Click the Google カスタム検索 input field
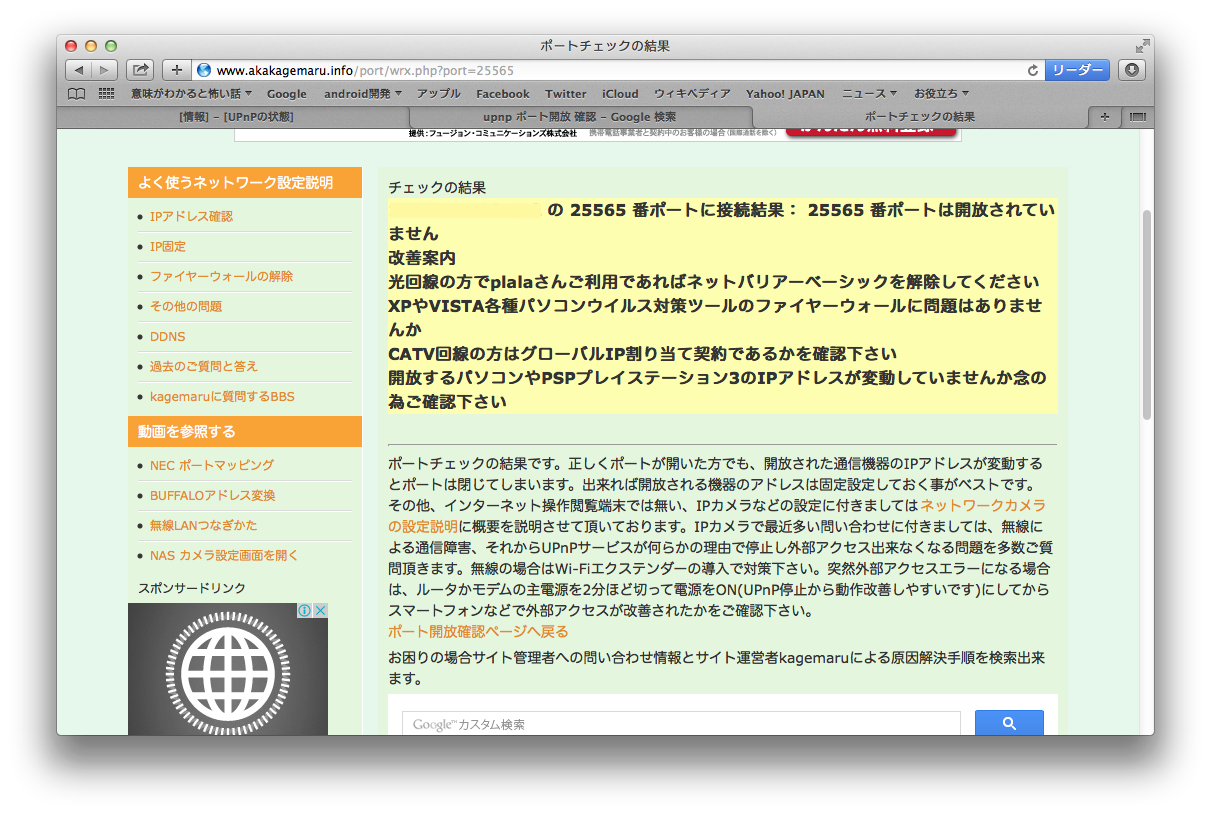Image resolution: width=1211 pixels, height=814 pixels. click(x=680, y=724)
